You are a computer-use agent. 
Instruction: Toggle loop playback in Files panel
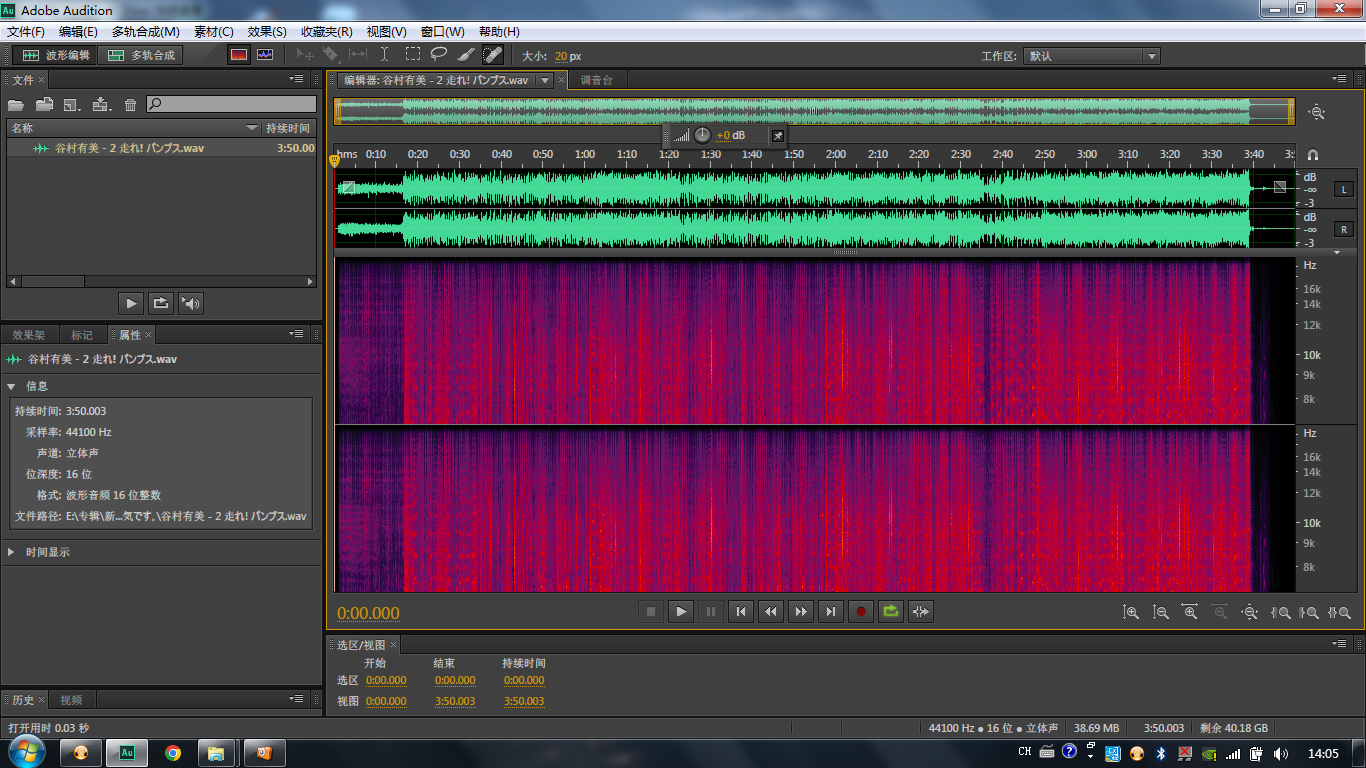pyautogui.click(x=160, y=303)
